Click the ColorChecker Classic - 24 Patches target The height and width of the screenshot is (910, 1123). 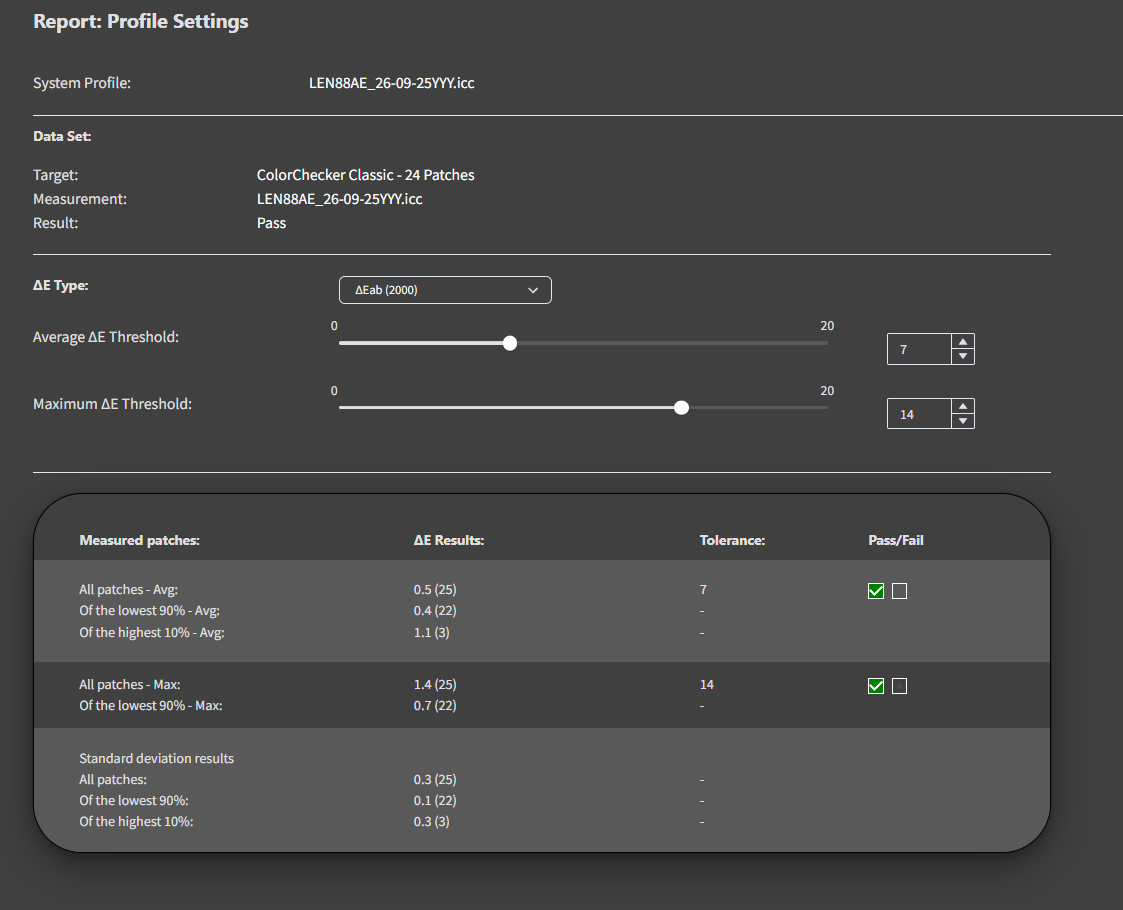[365, 175]
